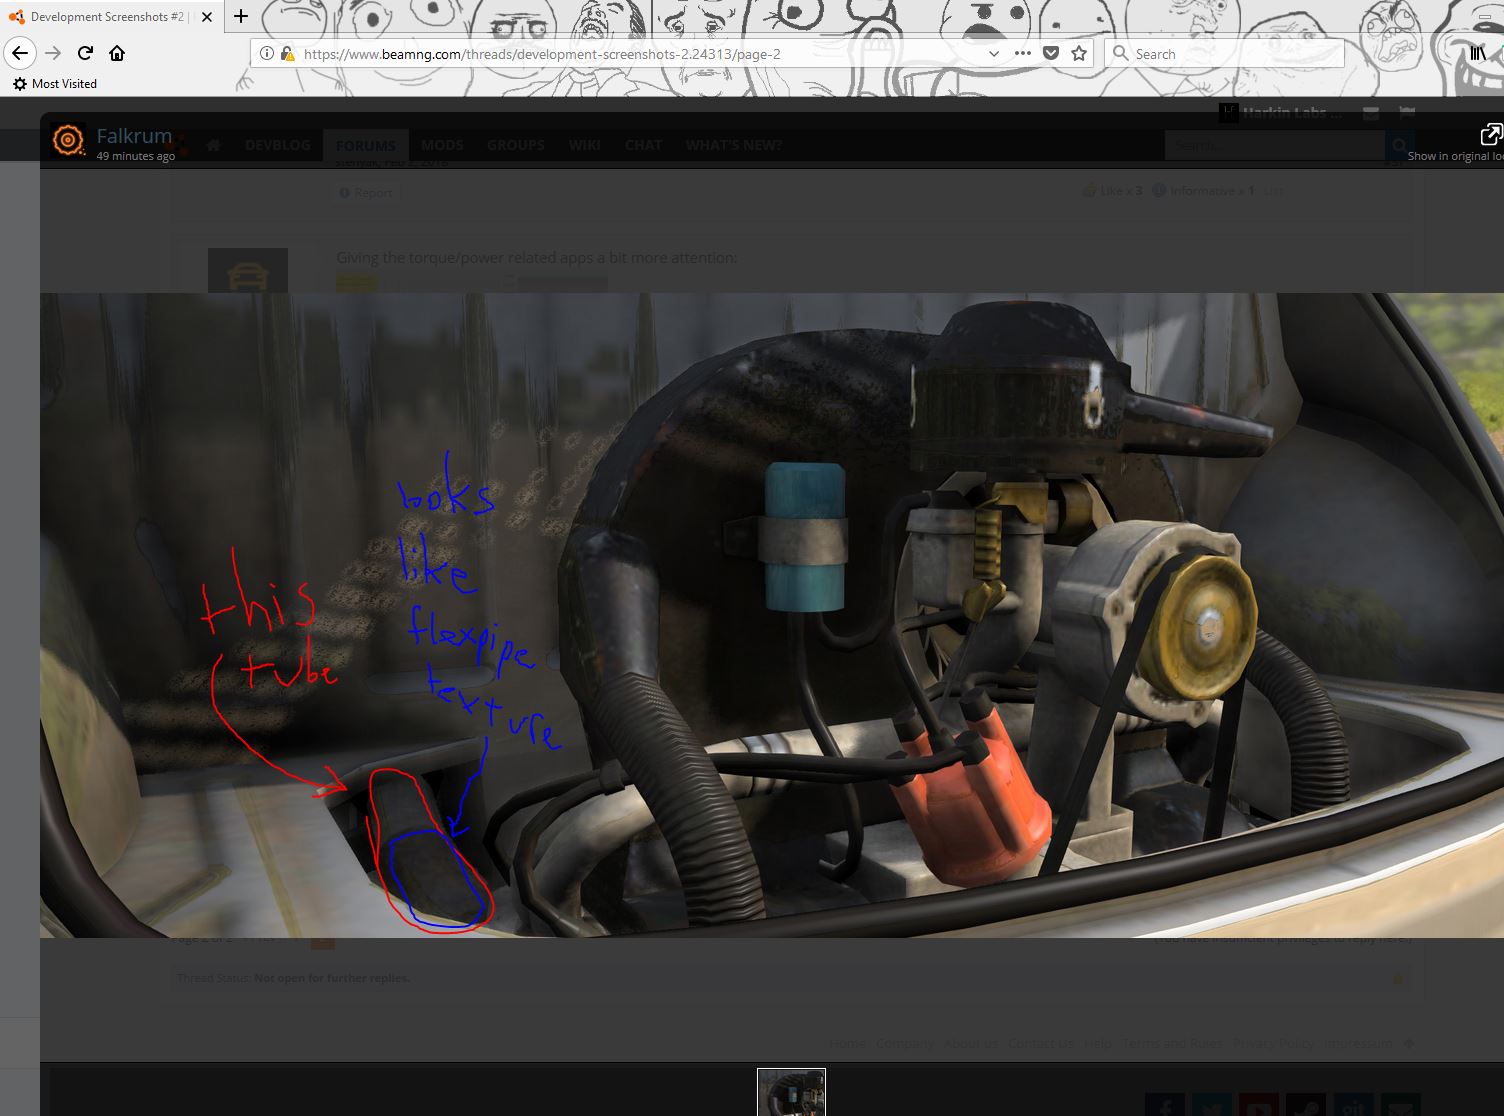Open the CHAT navigation item

click(x=643, y=145)
